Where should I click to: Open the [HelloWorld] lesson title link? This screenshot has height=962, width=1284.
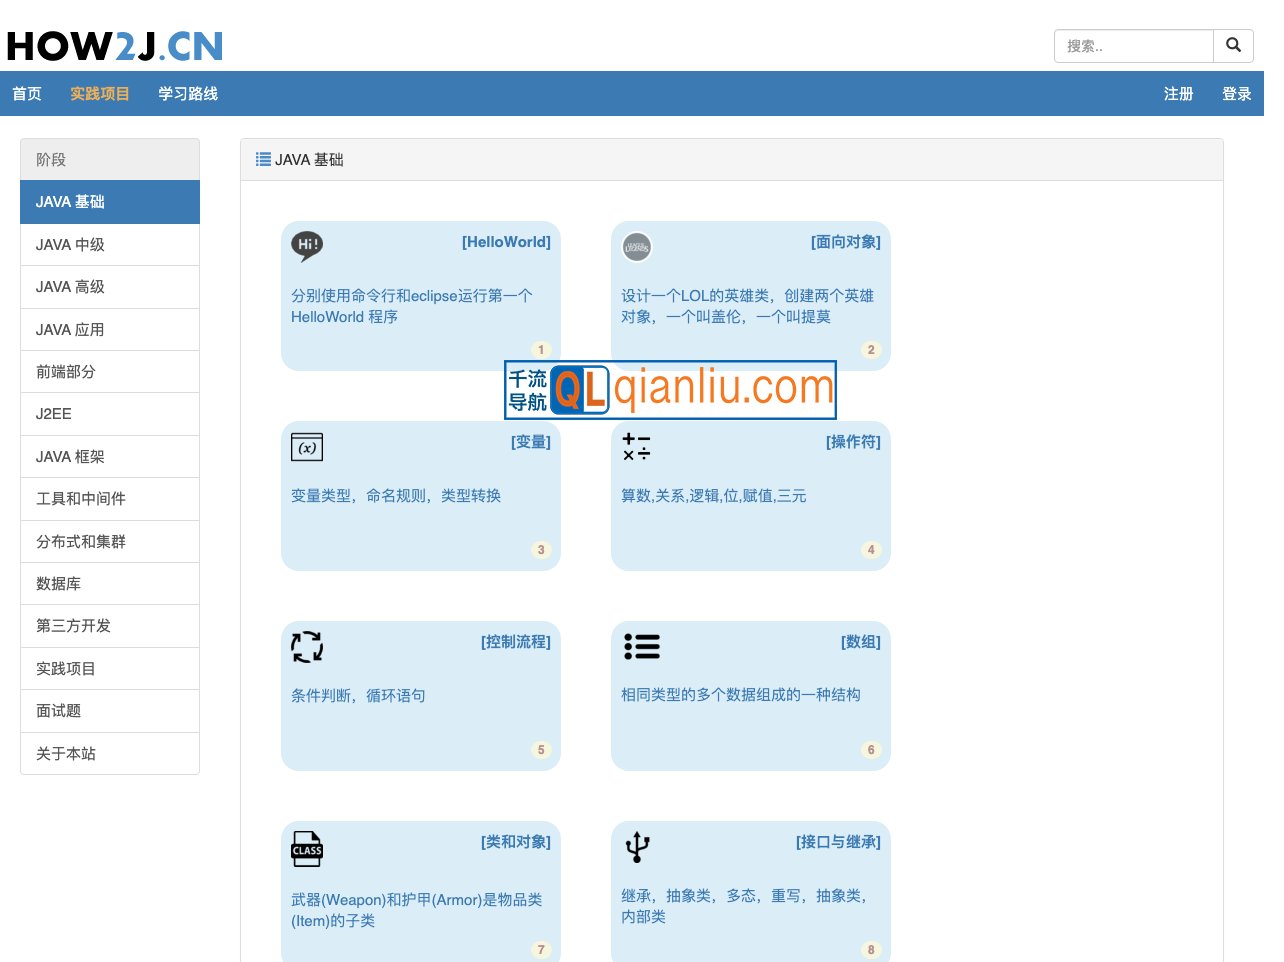coord(506,242)
